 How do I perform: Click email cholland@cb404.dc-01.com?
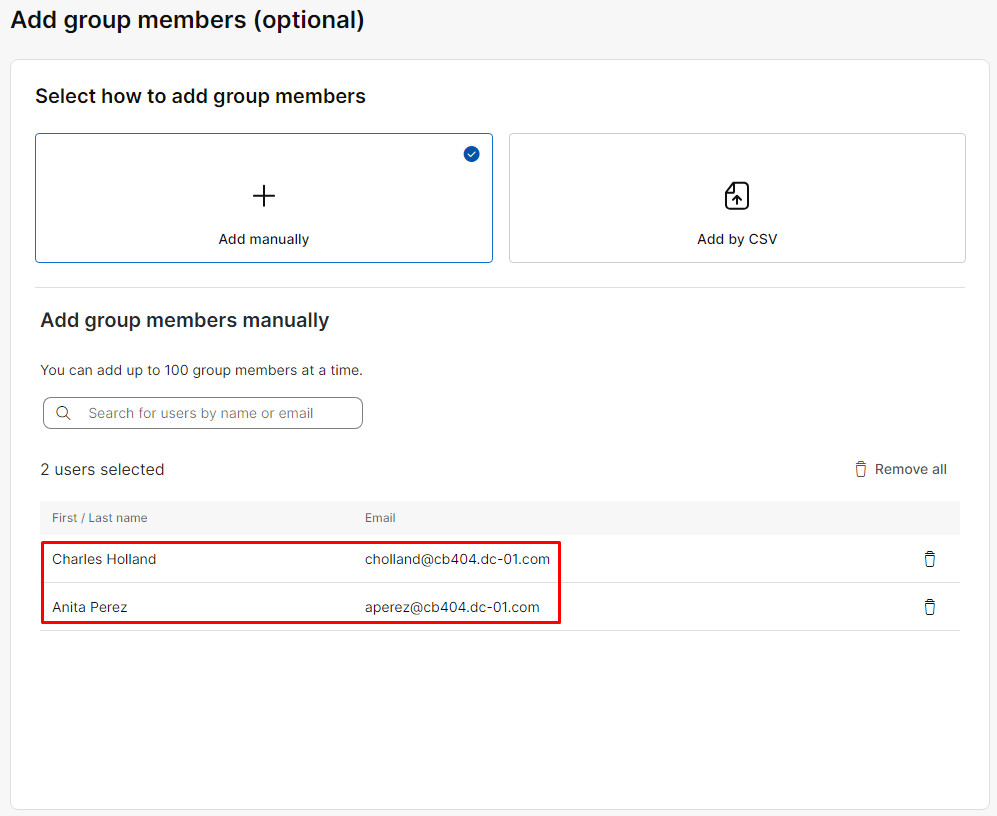tap(457, 559)
